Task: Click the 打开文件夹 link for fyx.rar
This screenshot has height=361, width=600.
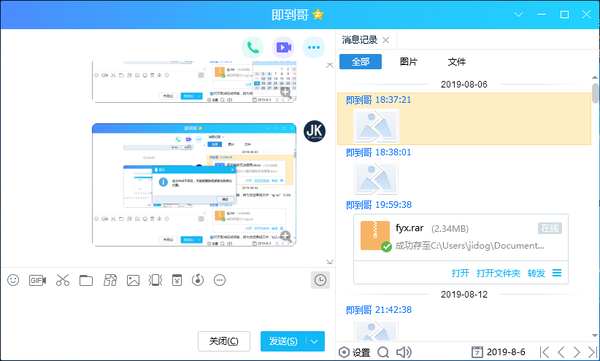Action: [x=498, y=273]
